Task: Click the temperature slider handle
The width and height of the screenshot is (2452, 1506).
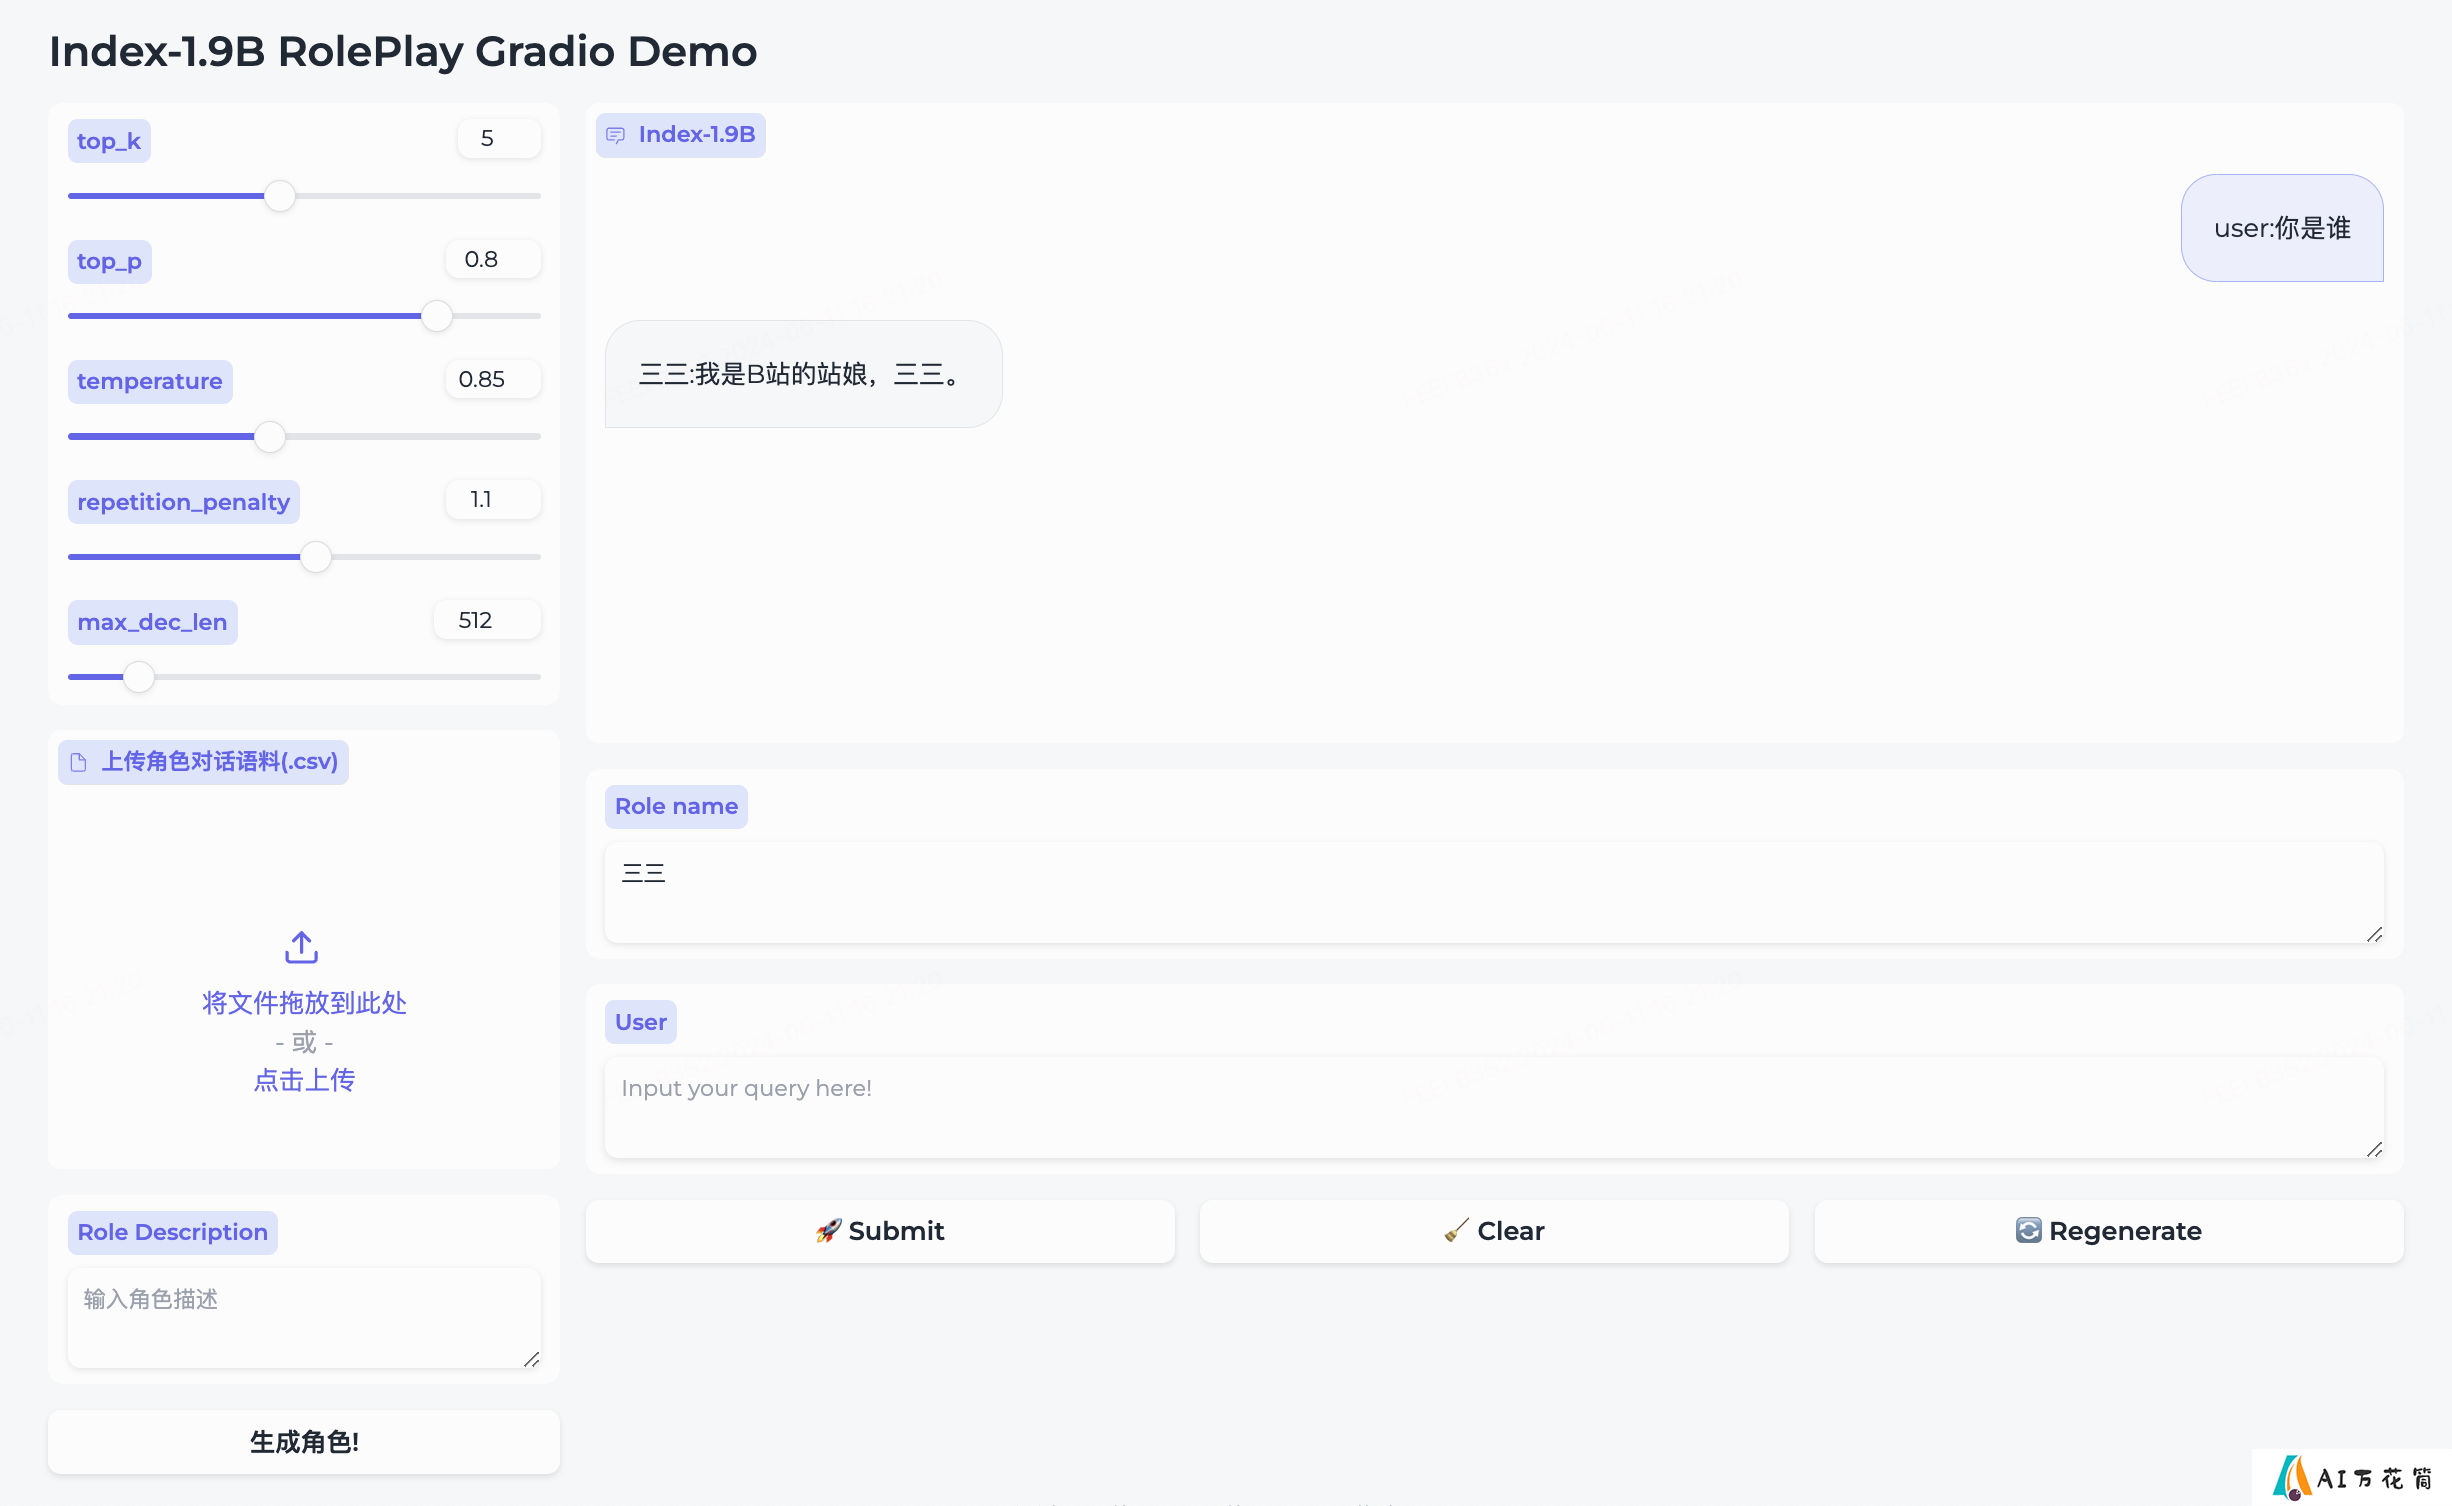Action: pos(270,437)
